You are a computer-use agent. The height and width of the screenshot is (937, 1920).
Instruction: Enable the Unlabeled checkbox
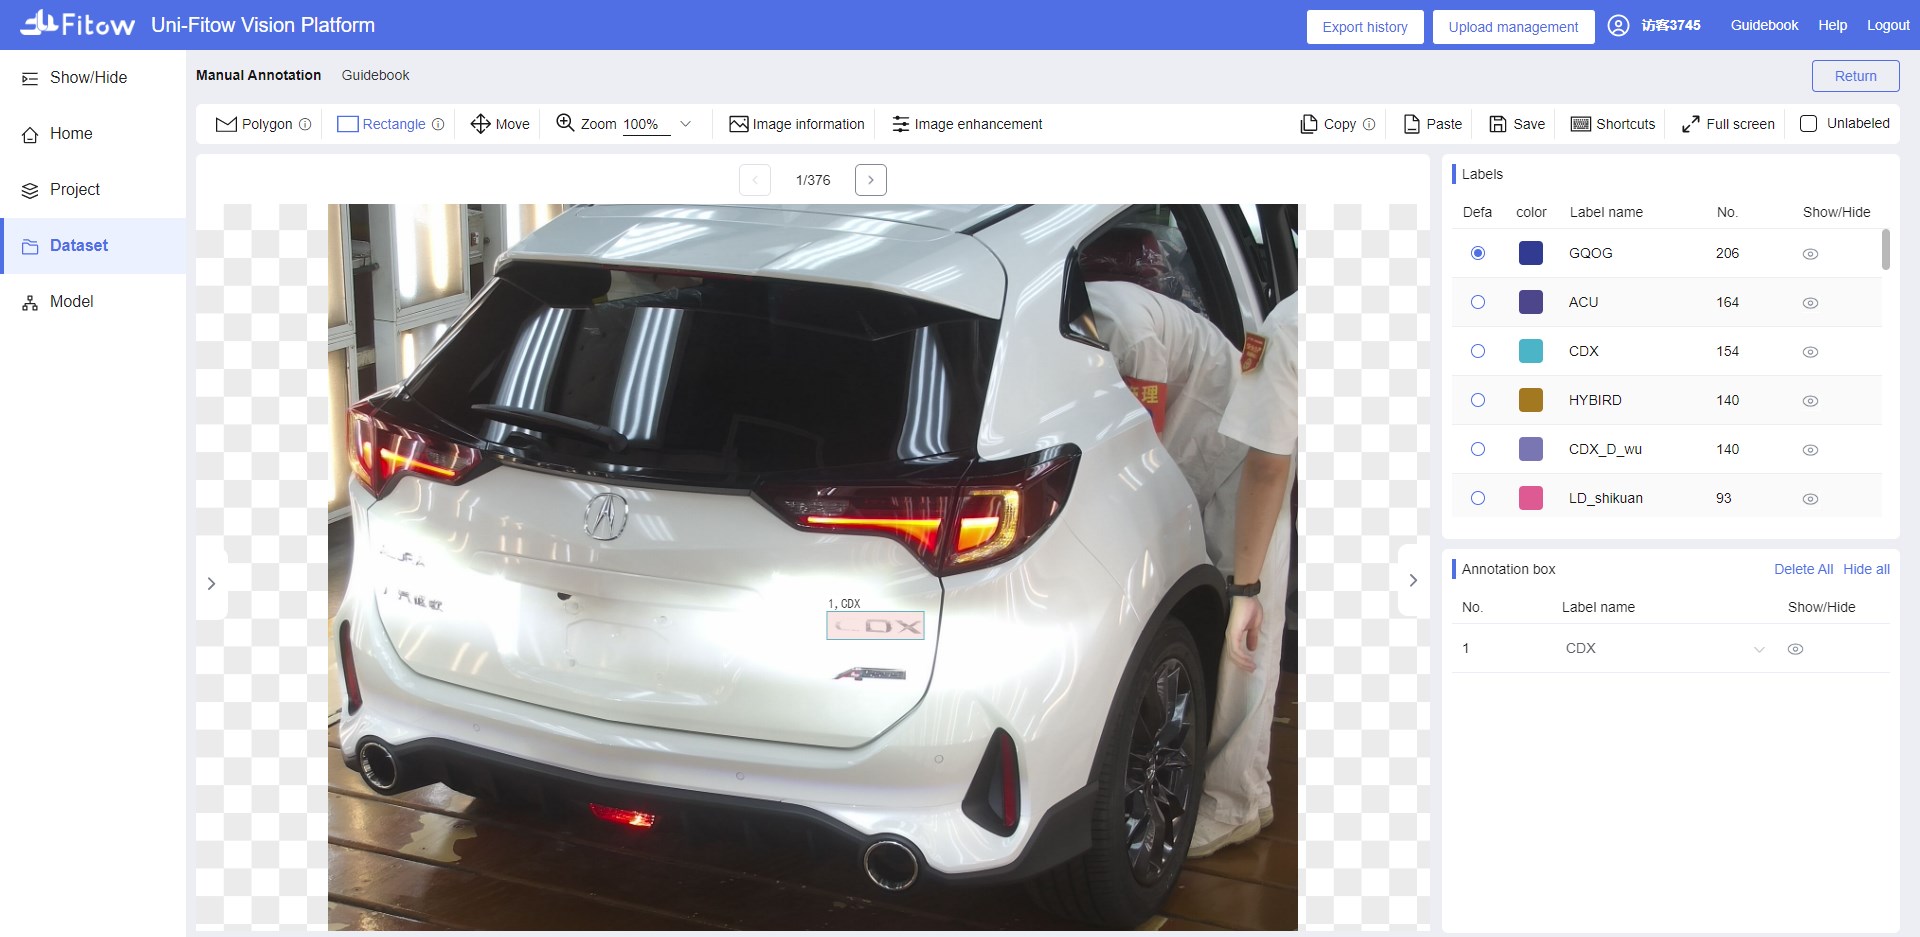pyautogui.click(x=1808, y=124)
